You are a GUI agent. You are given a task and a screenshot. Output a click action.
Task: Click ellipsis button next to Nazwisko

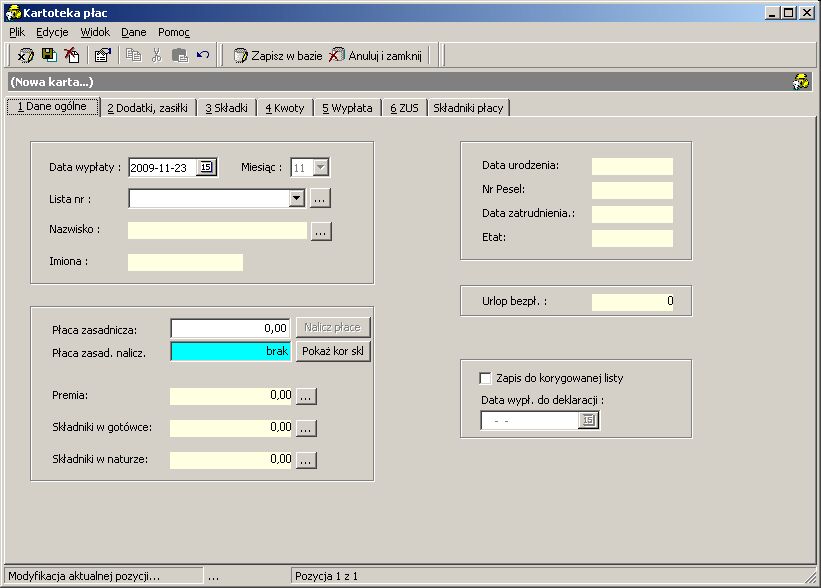321,231
